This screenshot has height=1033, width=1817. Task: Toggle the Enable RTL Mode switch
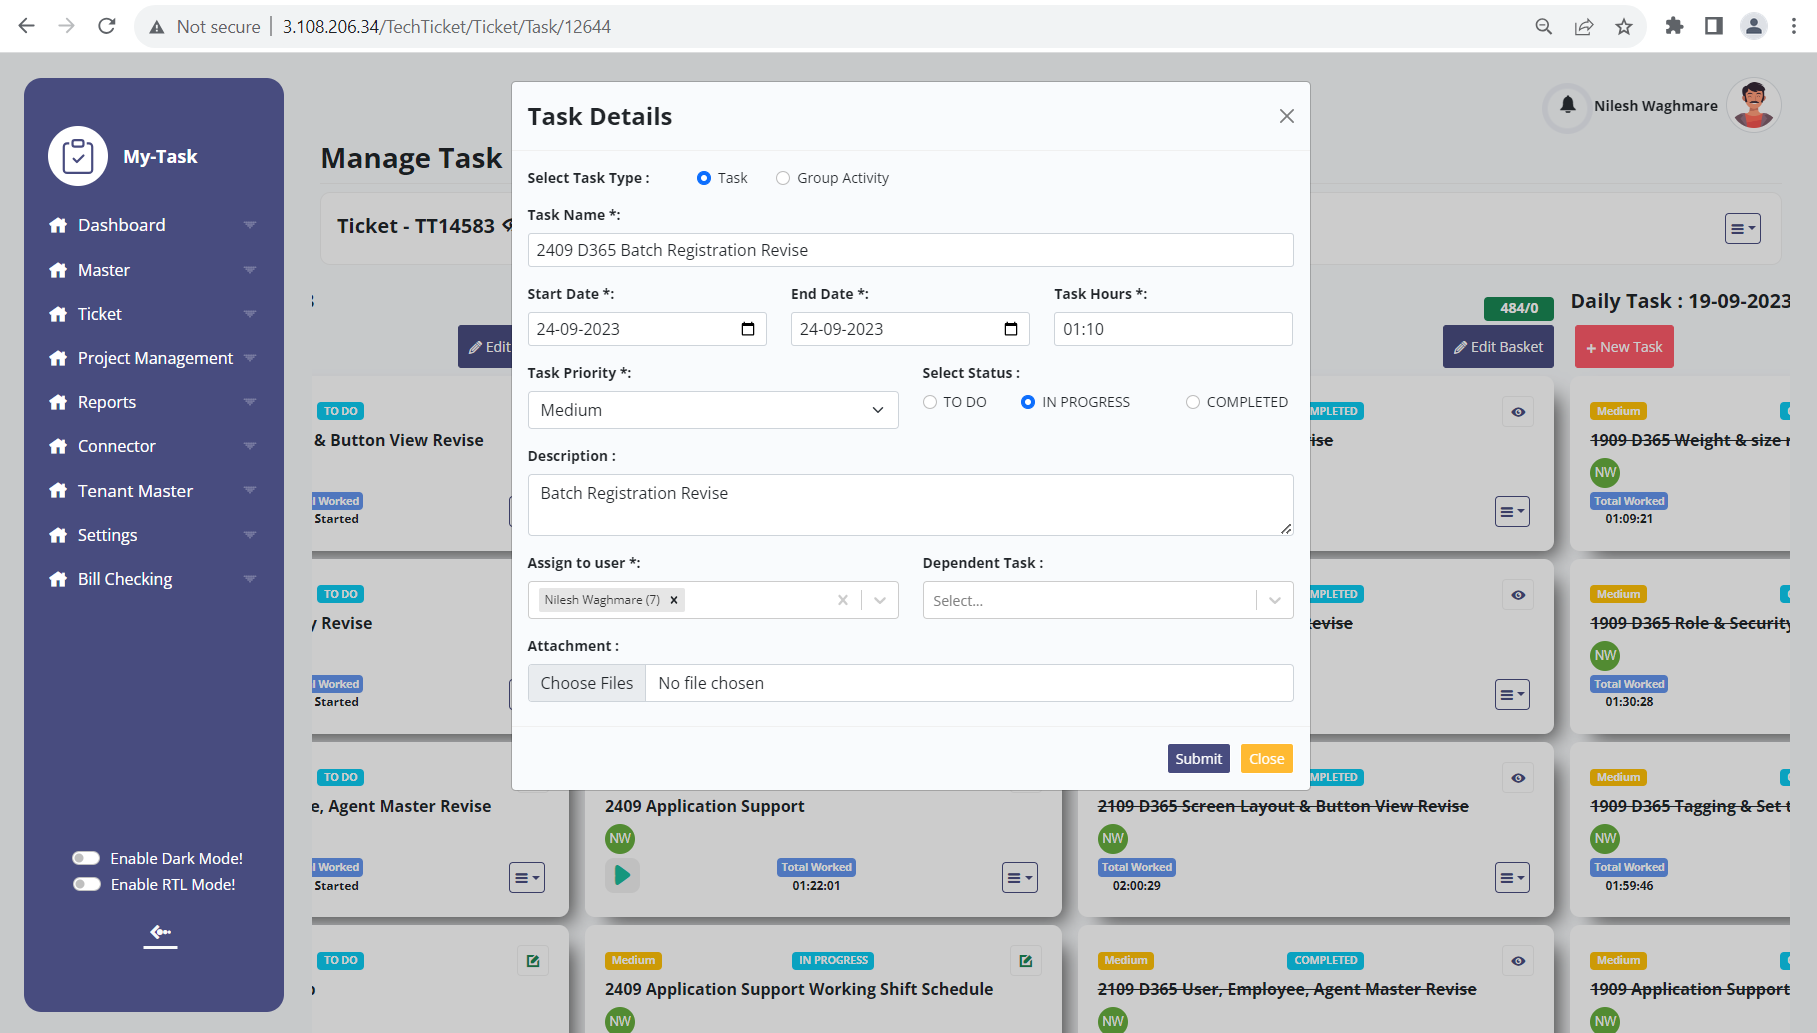tap(86, 884)
